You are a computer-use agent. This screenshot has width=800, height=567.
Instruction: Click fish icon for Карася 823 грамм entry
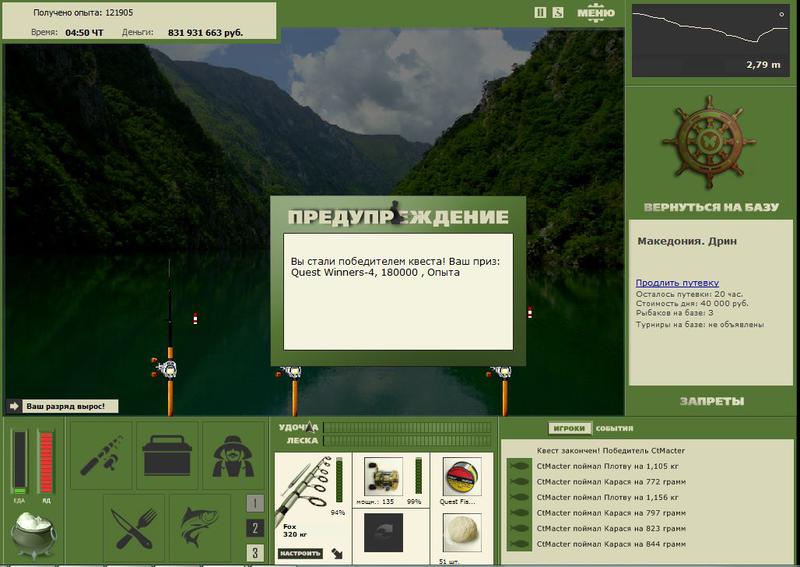coord(519,528)
